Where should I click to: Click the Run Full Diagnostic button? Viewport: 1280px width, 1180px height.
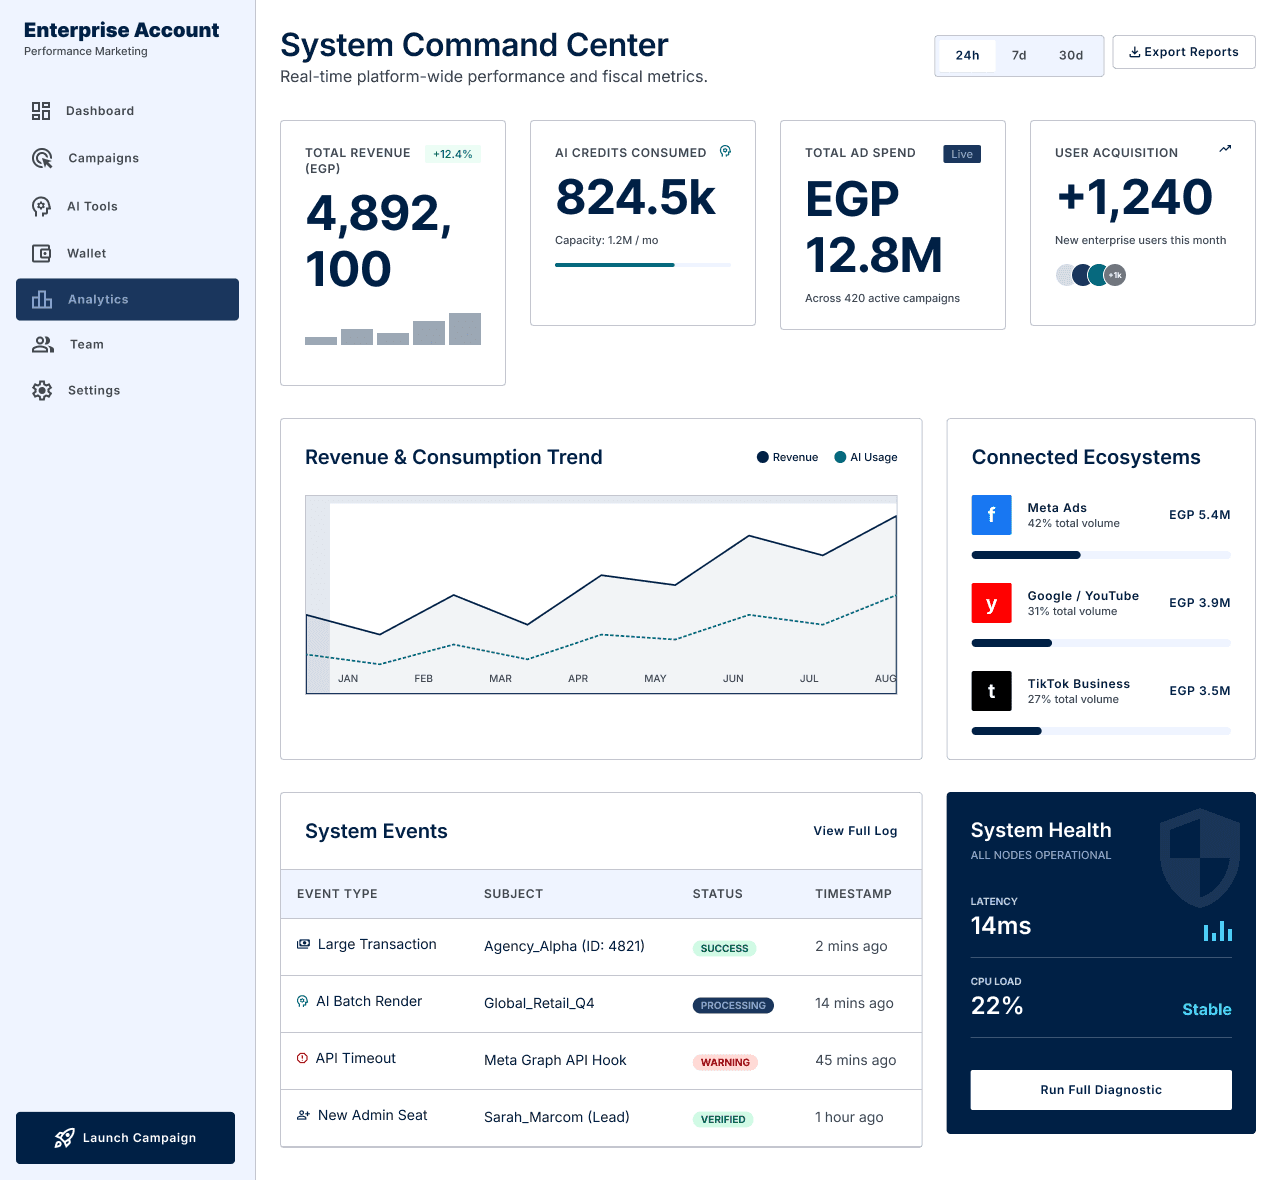point(1101,1090)
